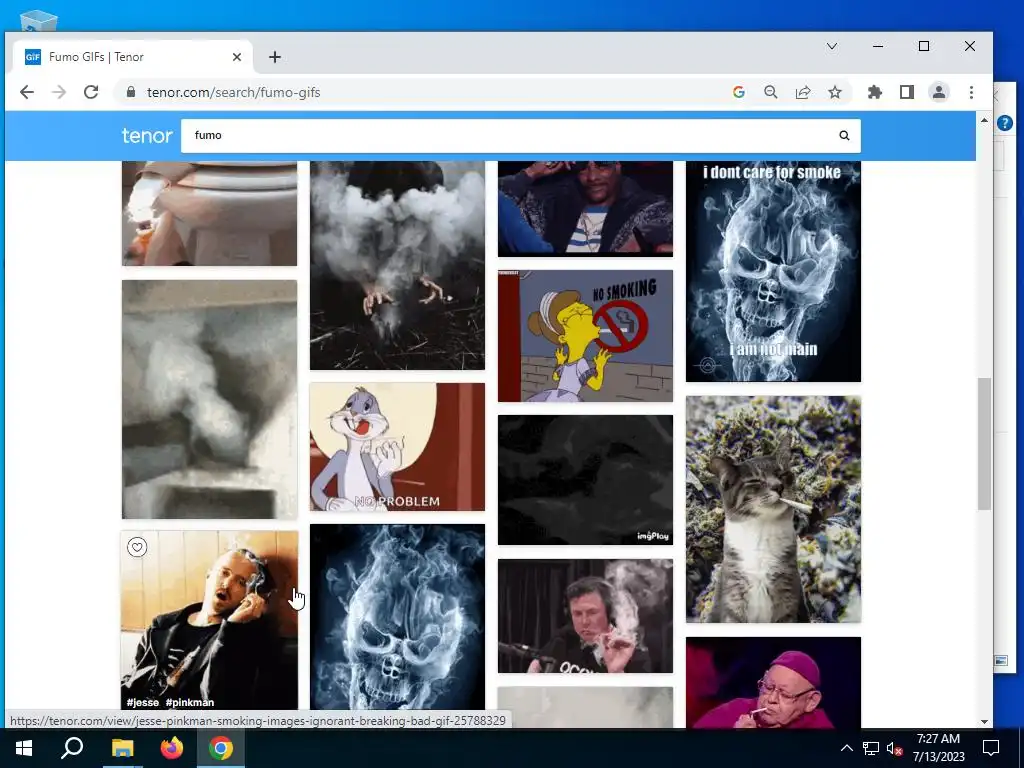Click Chrome icon in taskbar

pos(221,748)
